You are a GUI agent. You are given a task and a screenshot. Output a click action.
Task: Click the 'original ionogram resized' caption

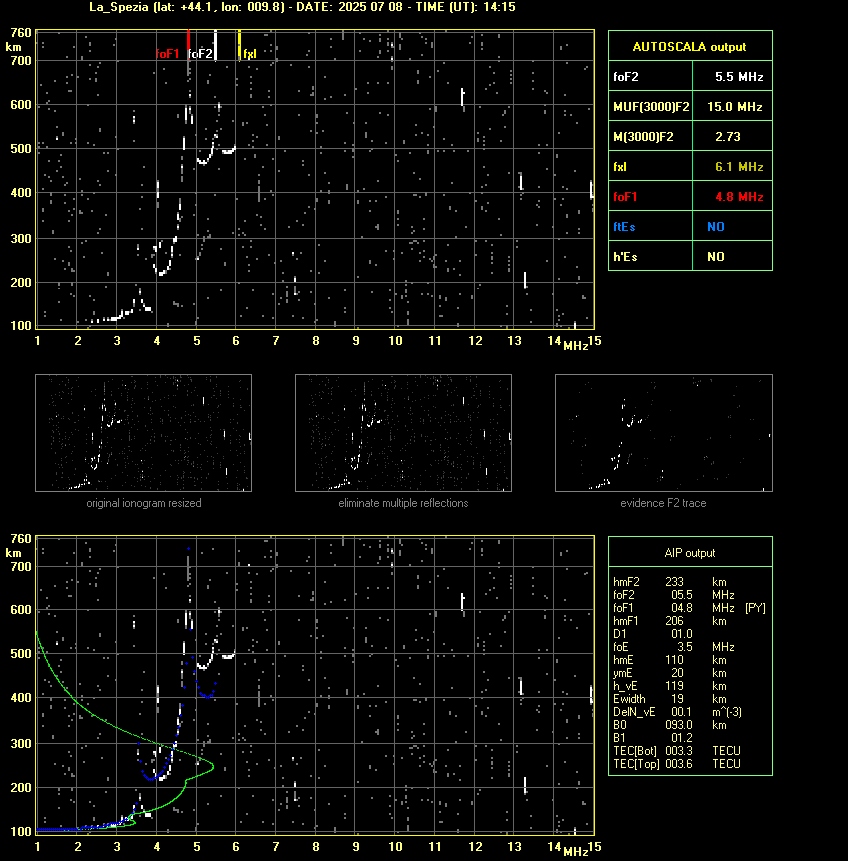click(x=144, y=503)
